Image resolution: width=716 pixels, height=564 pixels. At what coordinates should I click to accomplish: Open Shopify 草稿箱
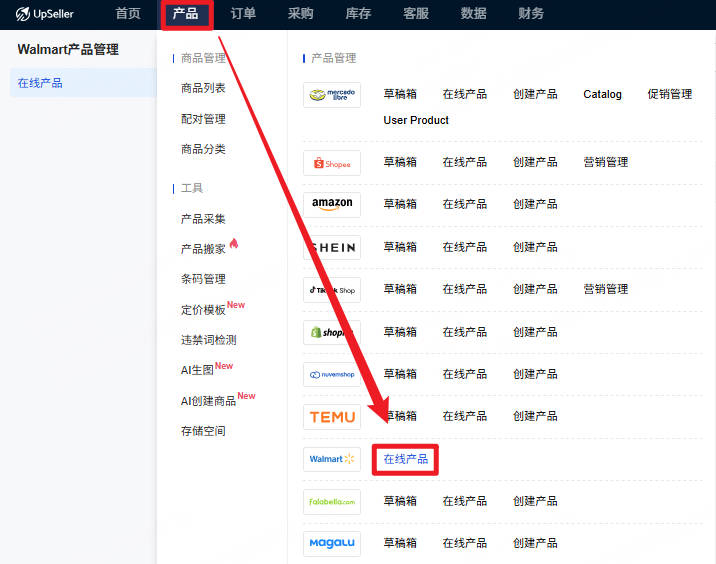[x=400, y=332]
